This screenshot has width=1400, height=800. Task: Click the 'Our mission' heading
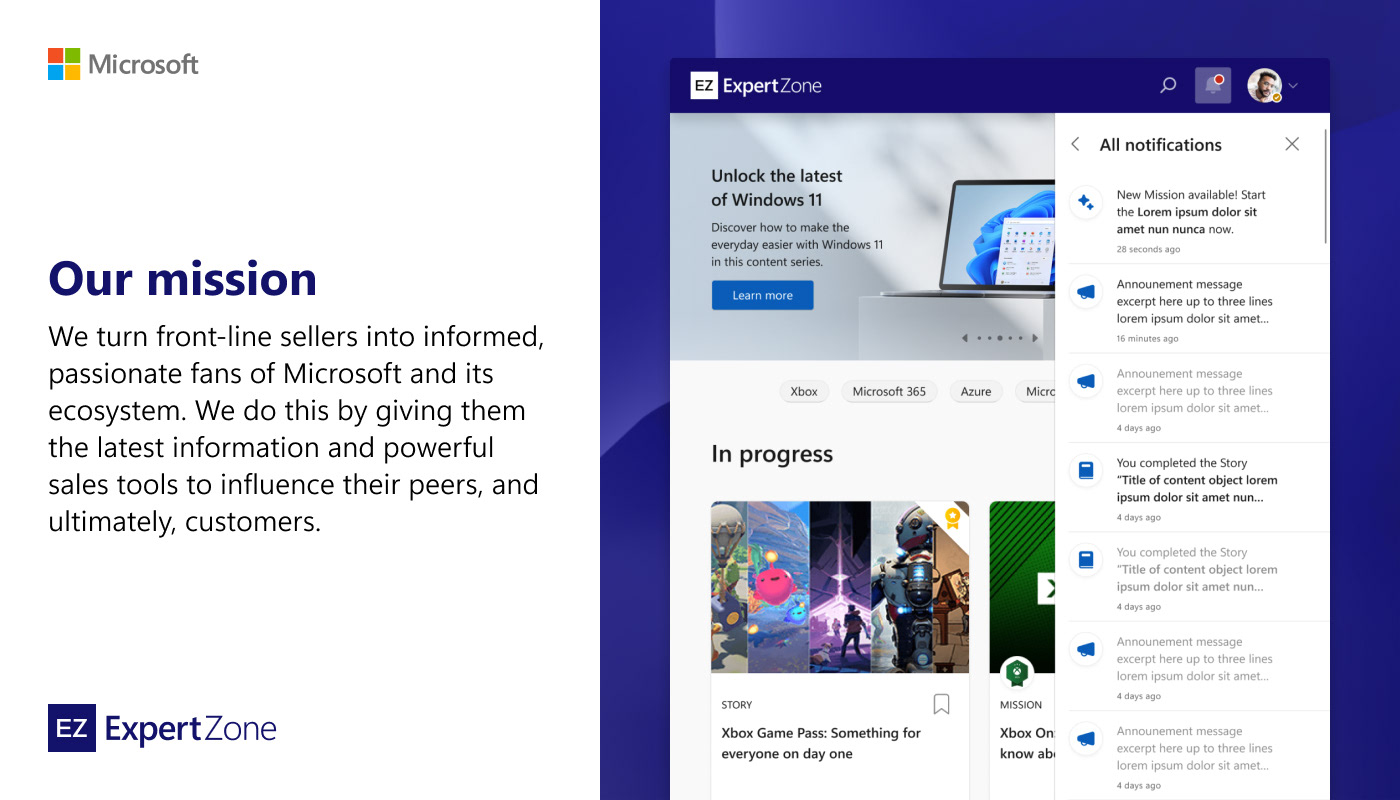pos(182,279)
